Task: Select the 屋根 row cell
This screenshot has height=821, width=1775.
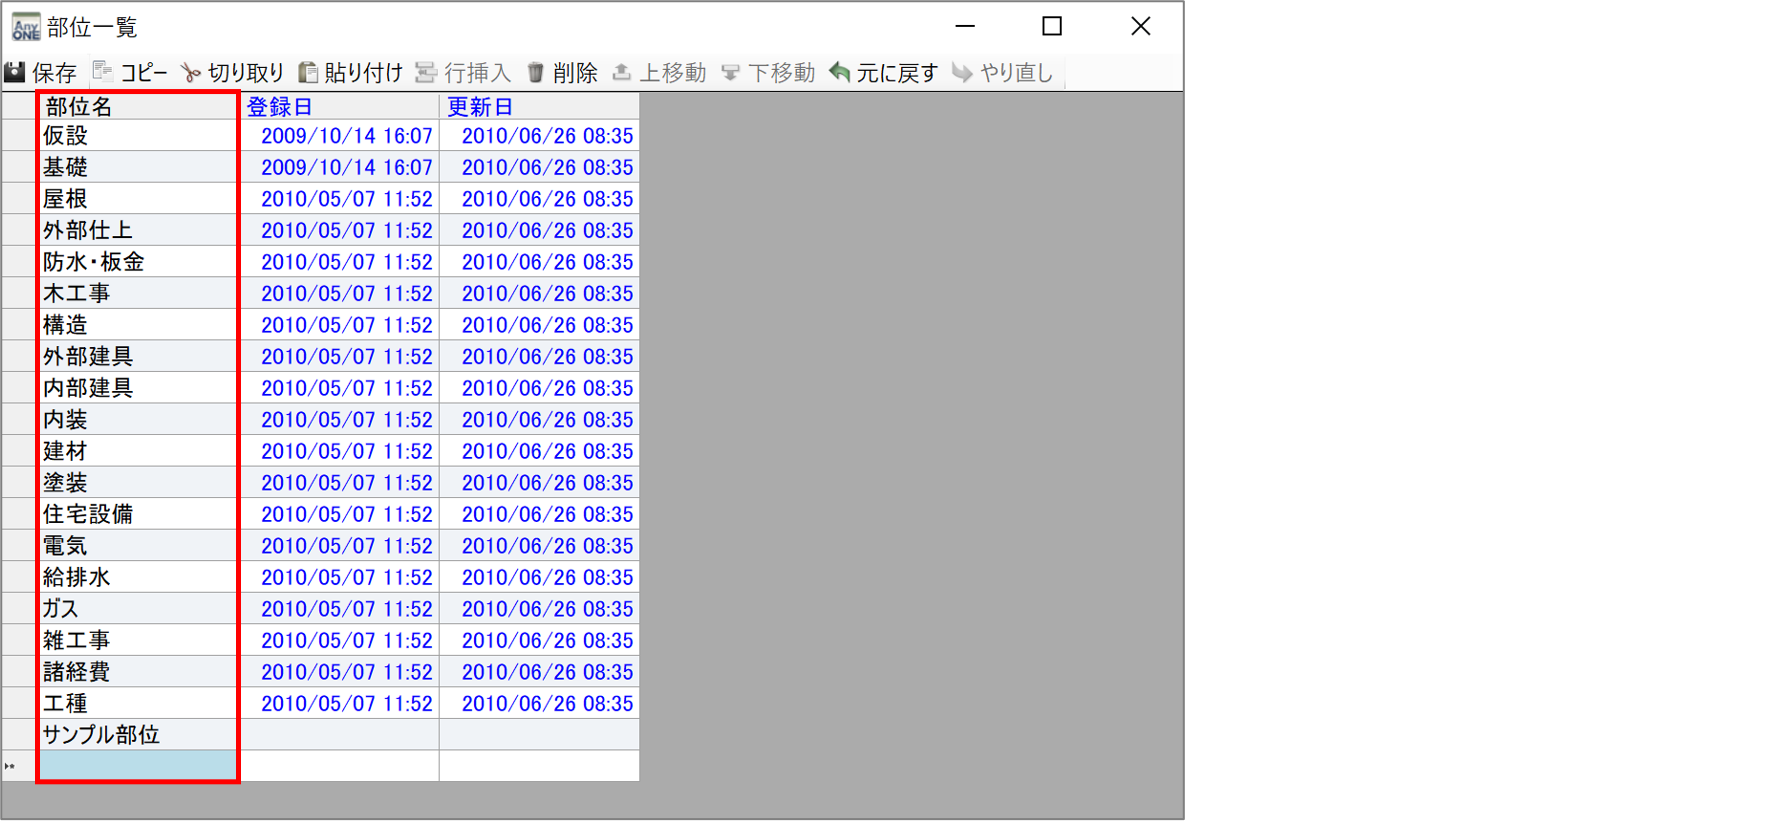Action: point(138,198)
